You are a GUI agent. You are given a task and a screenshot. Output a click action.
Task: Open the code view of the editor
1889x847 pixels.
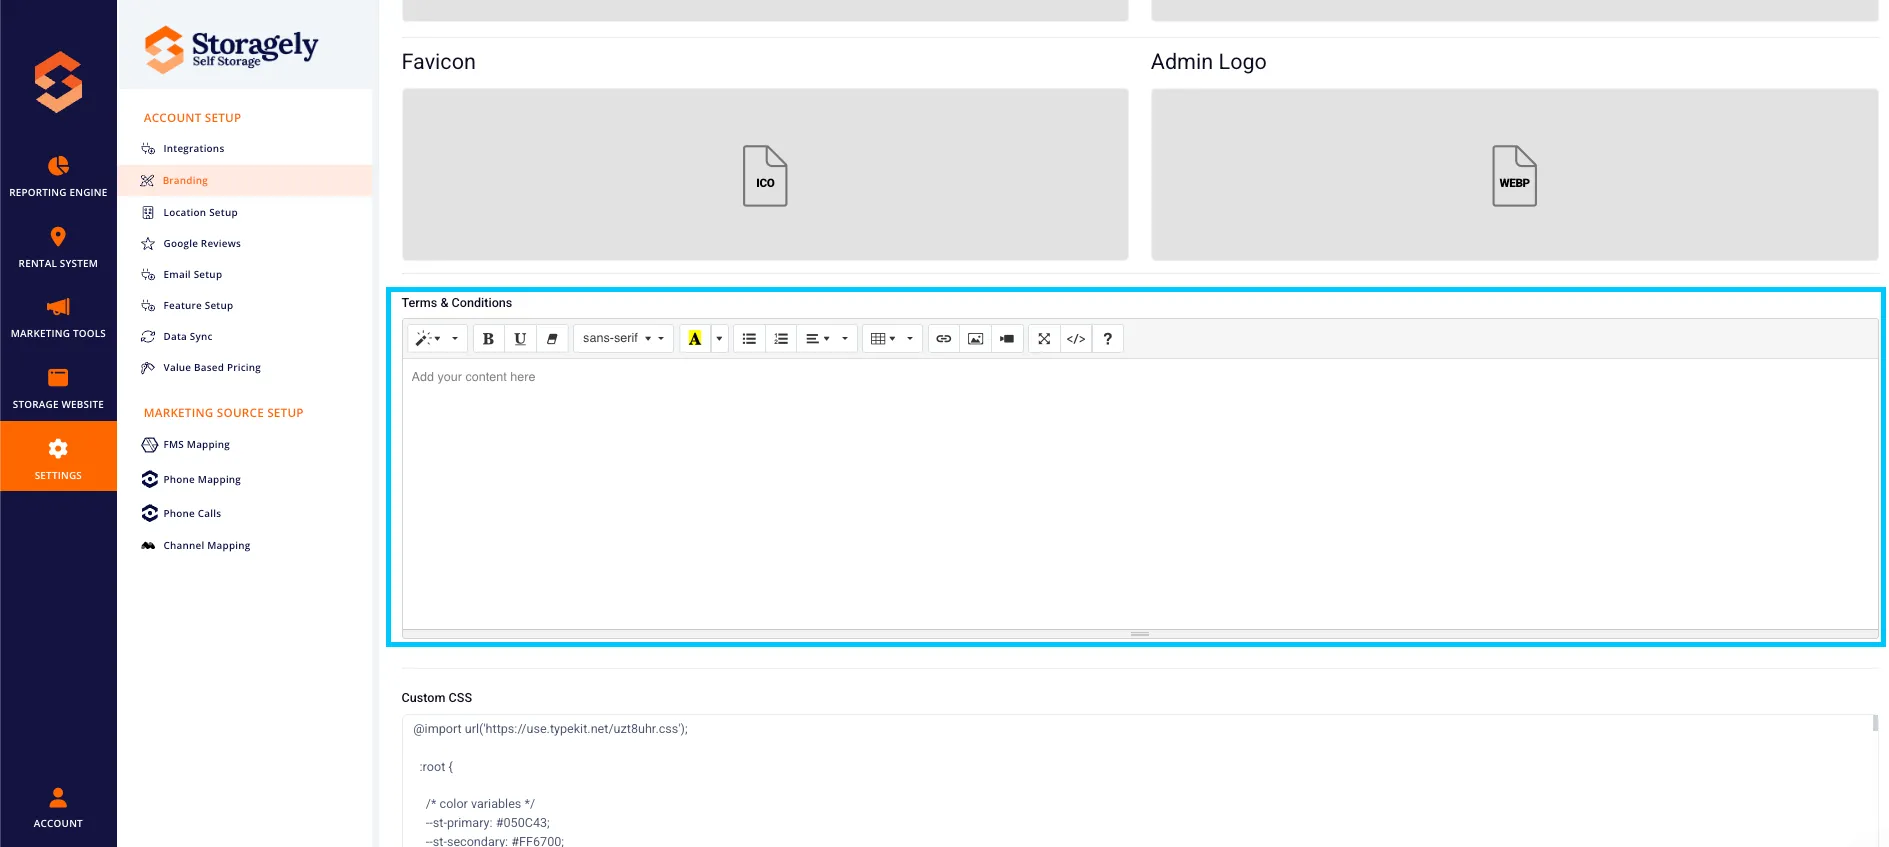click(x=1076, y=339)
